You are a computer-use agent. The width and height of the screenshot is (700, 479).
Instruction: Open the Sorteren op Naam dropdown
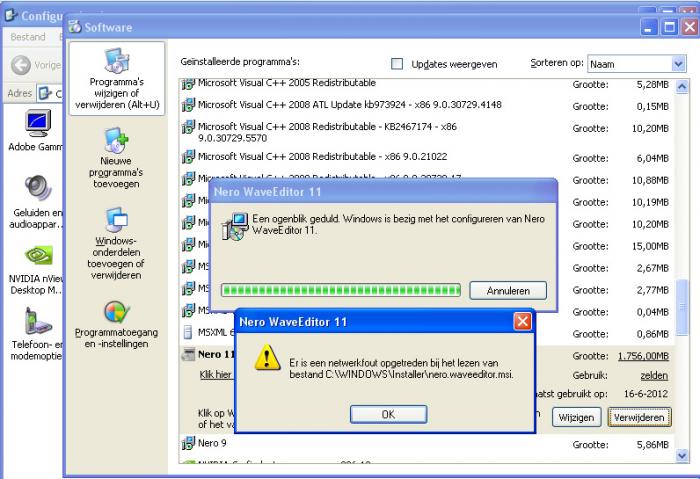[x=678, y=64]
